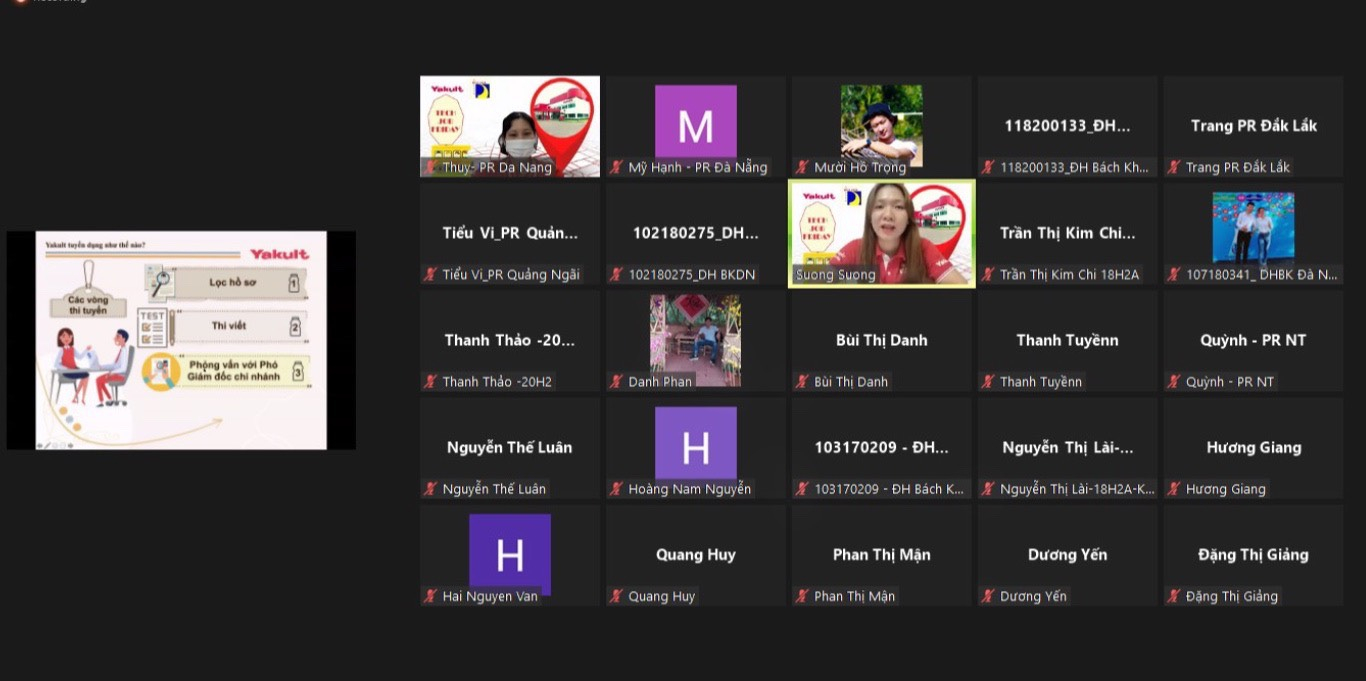Click the mic-off icon for 102180275_ĐH BKDN
This screenshot has height=681, width=1366.
617,275
